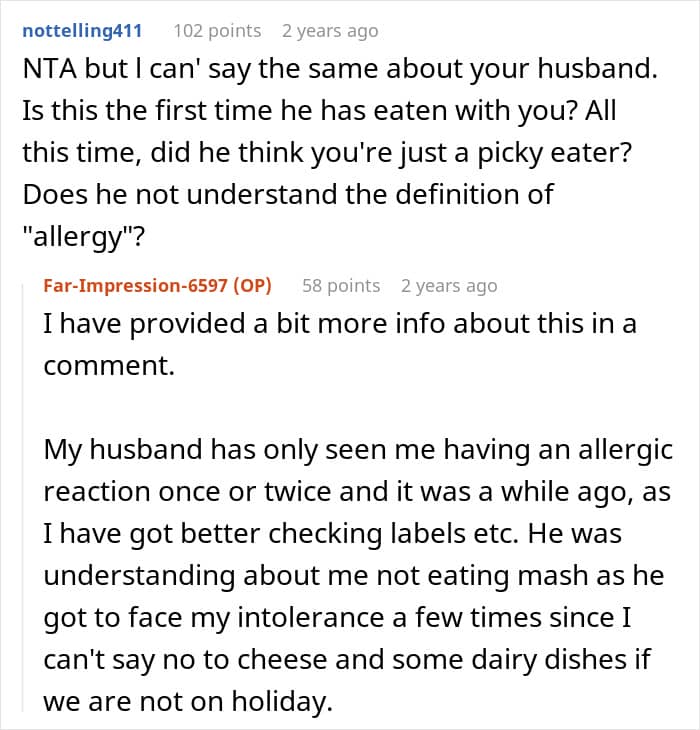Screen dimensions: 700x730
Task: Click the word "NTA" in the first comment
Action: (48, 70)
